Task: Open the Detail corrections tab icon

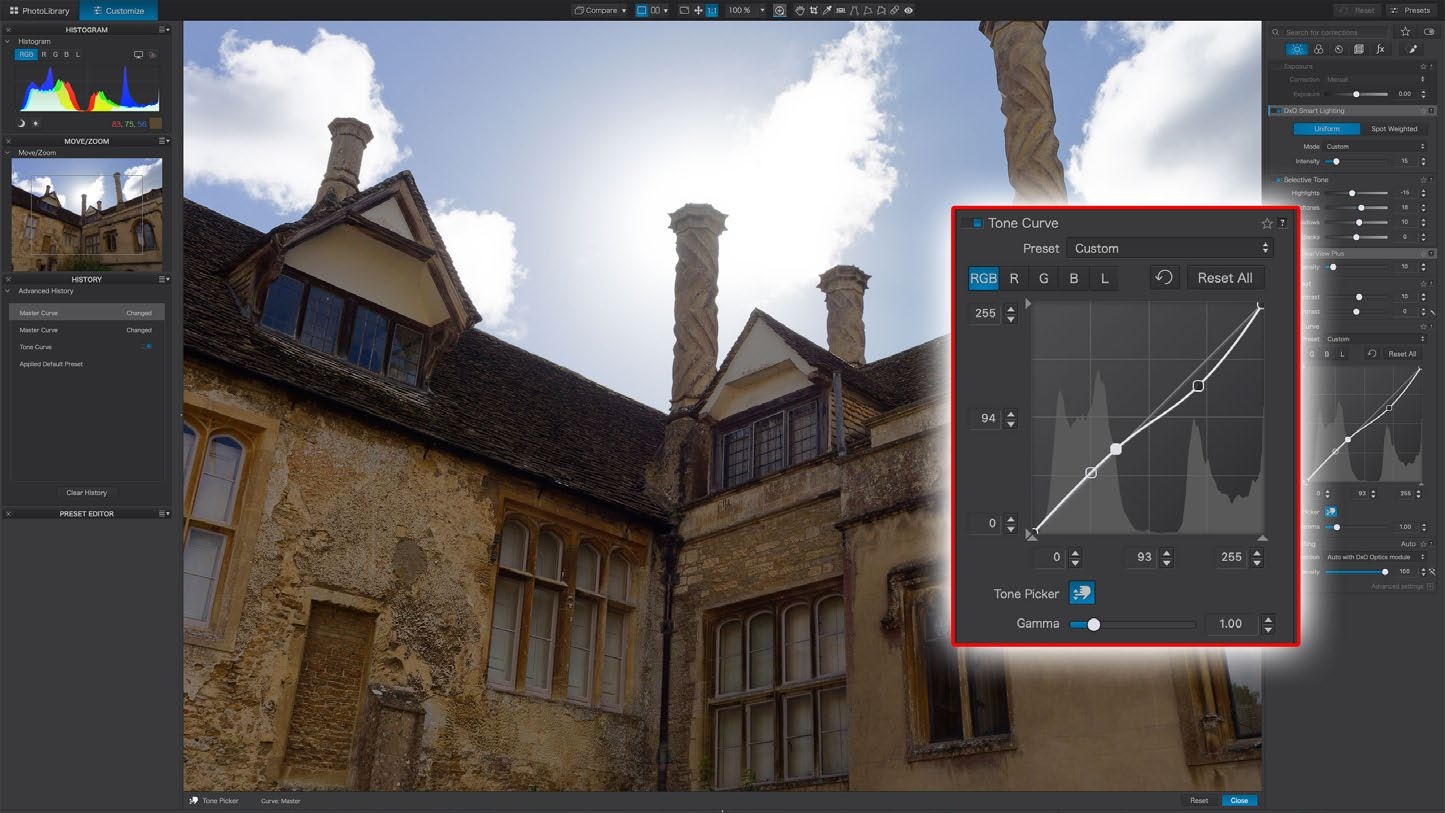Action: point(1339,49)
